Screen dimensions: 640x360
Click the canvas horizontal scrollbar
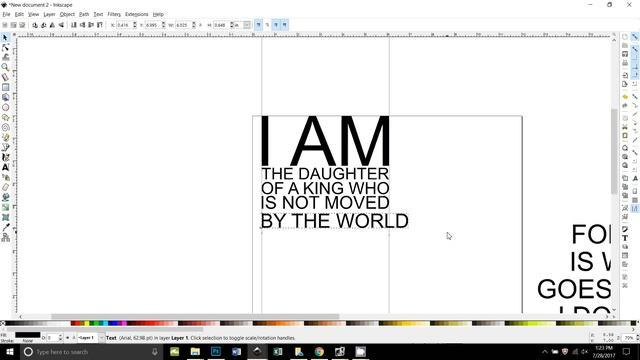195,316
